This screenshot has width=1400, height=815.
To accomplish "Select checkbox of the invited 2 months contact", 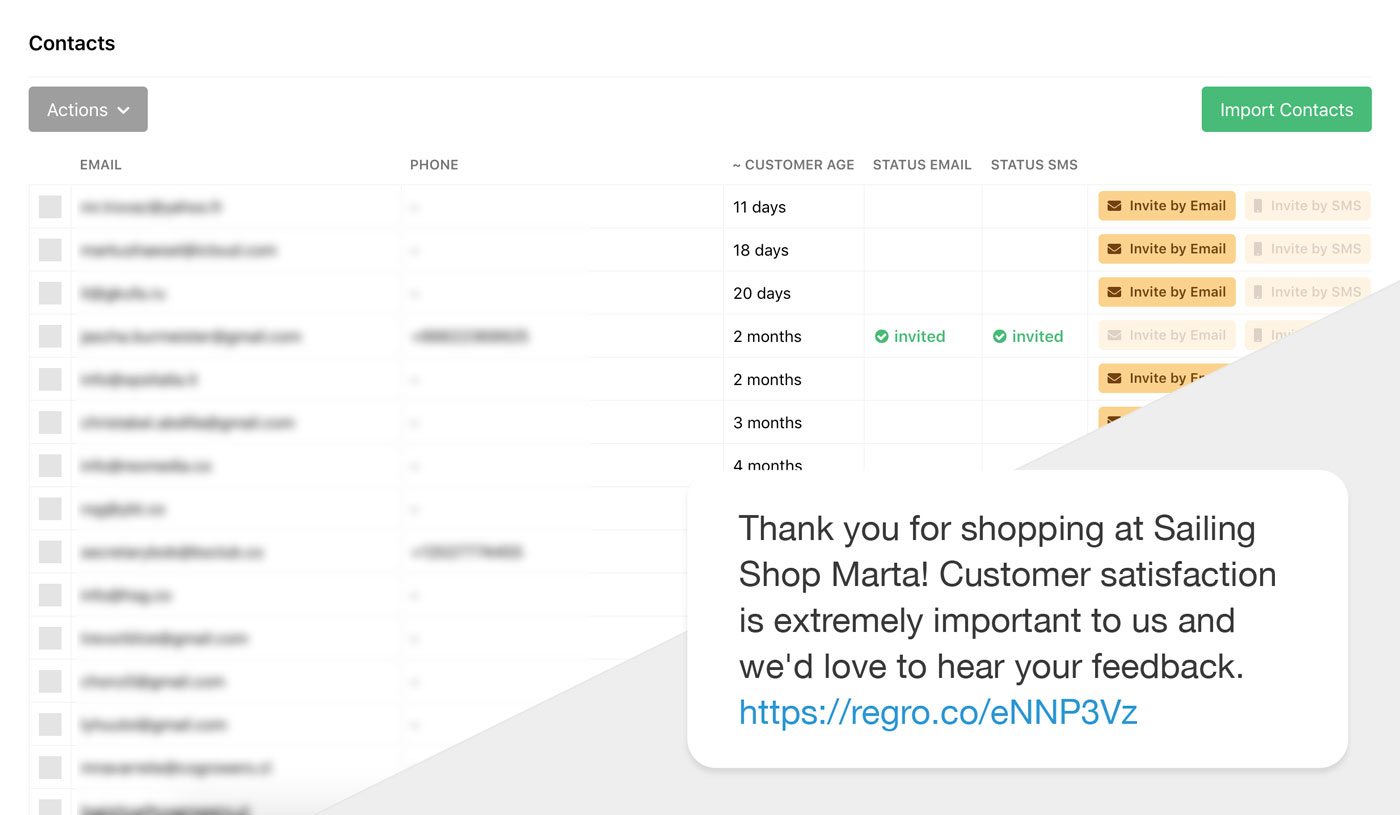I will pyautogui.click(x=50, y=336).
